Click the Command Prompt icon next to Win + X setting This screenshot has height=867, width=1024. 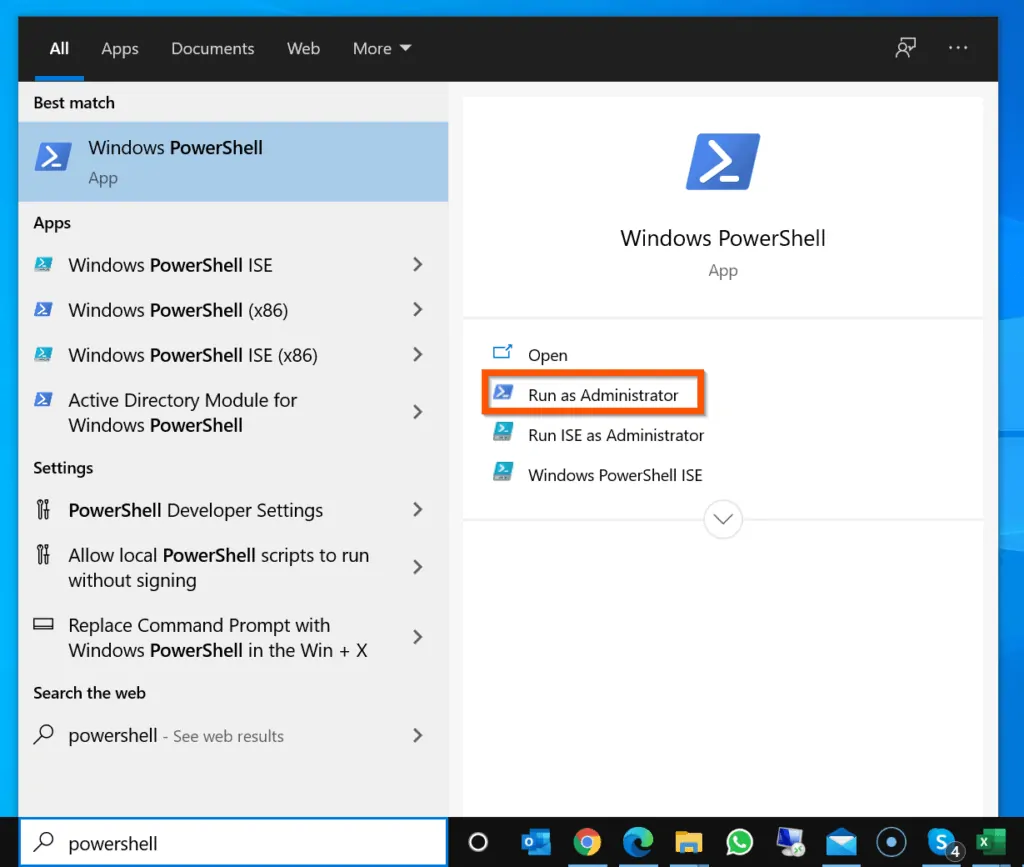pos(43,624)
